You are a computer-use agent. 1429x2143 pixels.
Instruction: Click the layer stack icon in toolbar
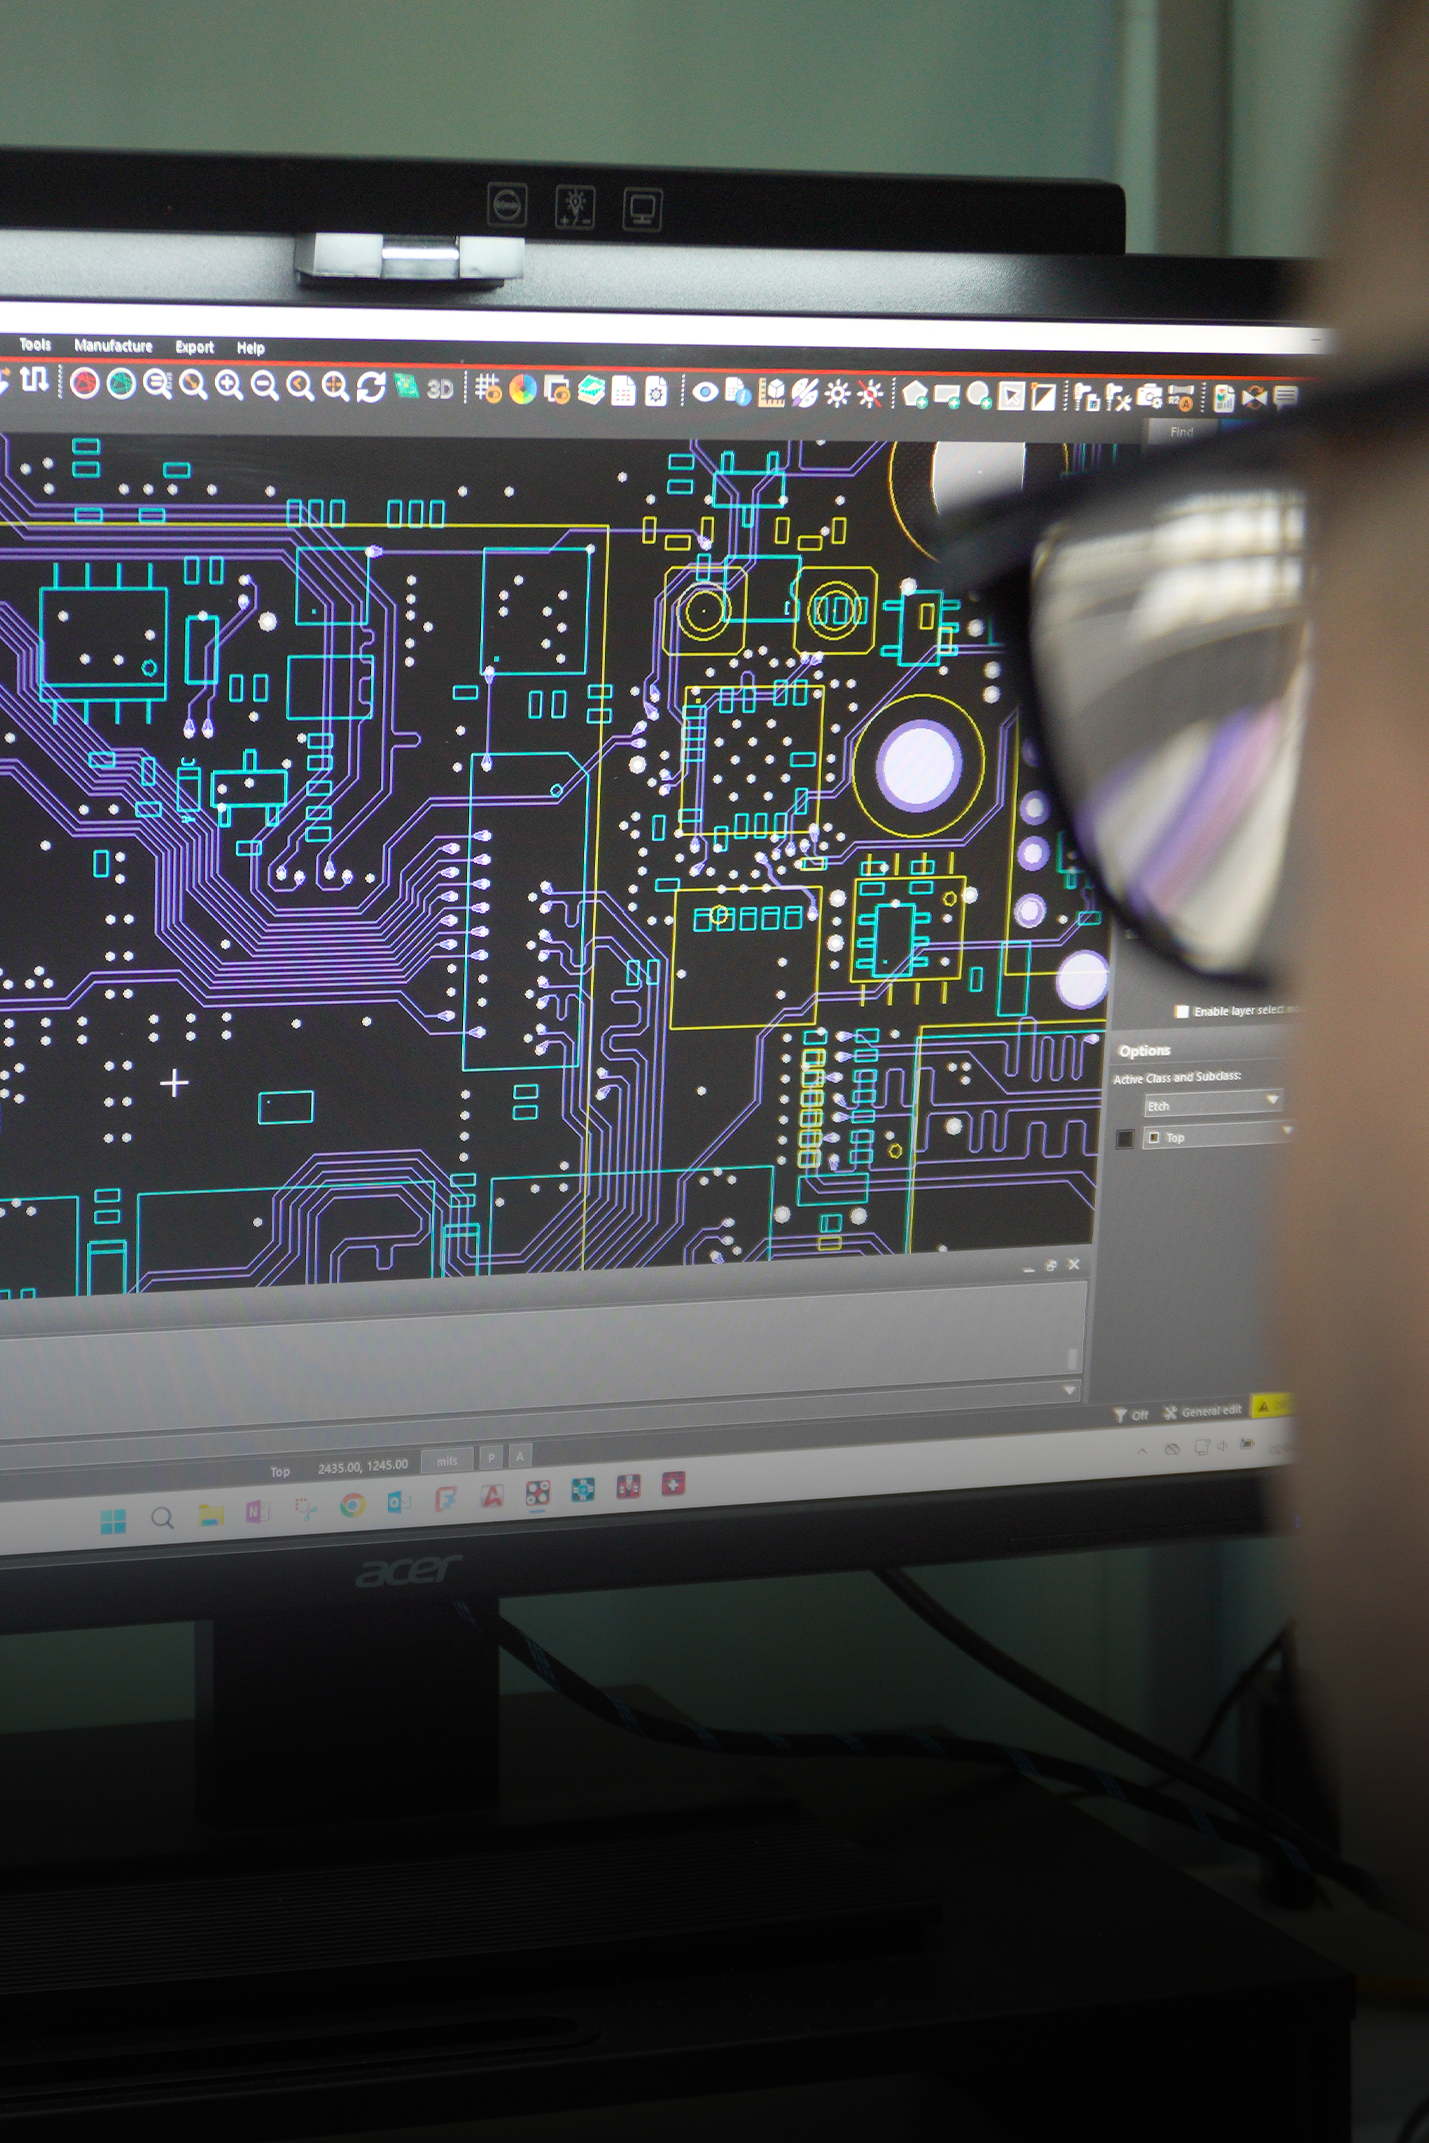click(590, 390)
